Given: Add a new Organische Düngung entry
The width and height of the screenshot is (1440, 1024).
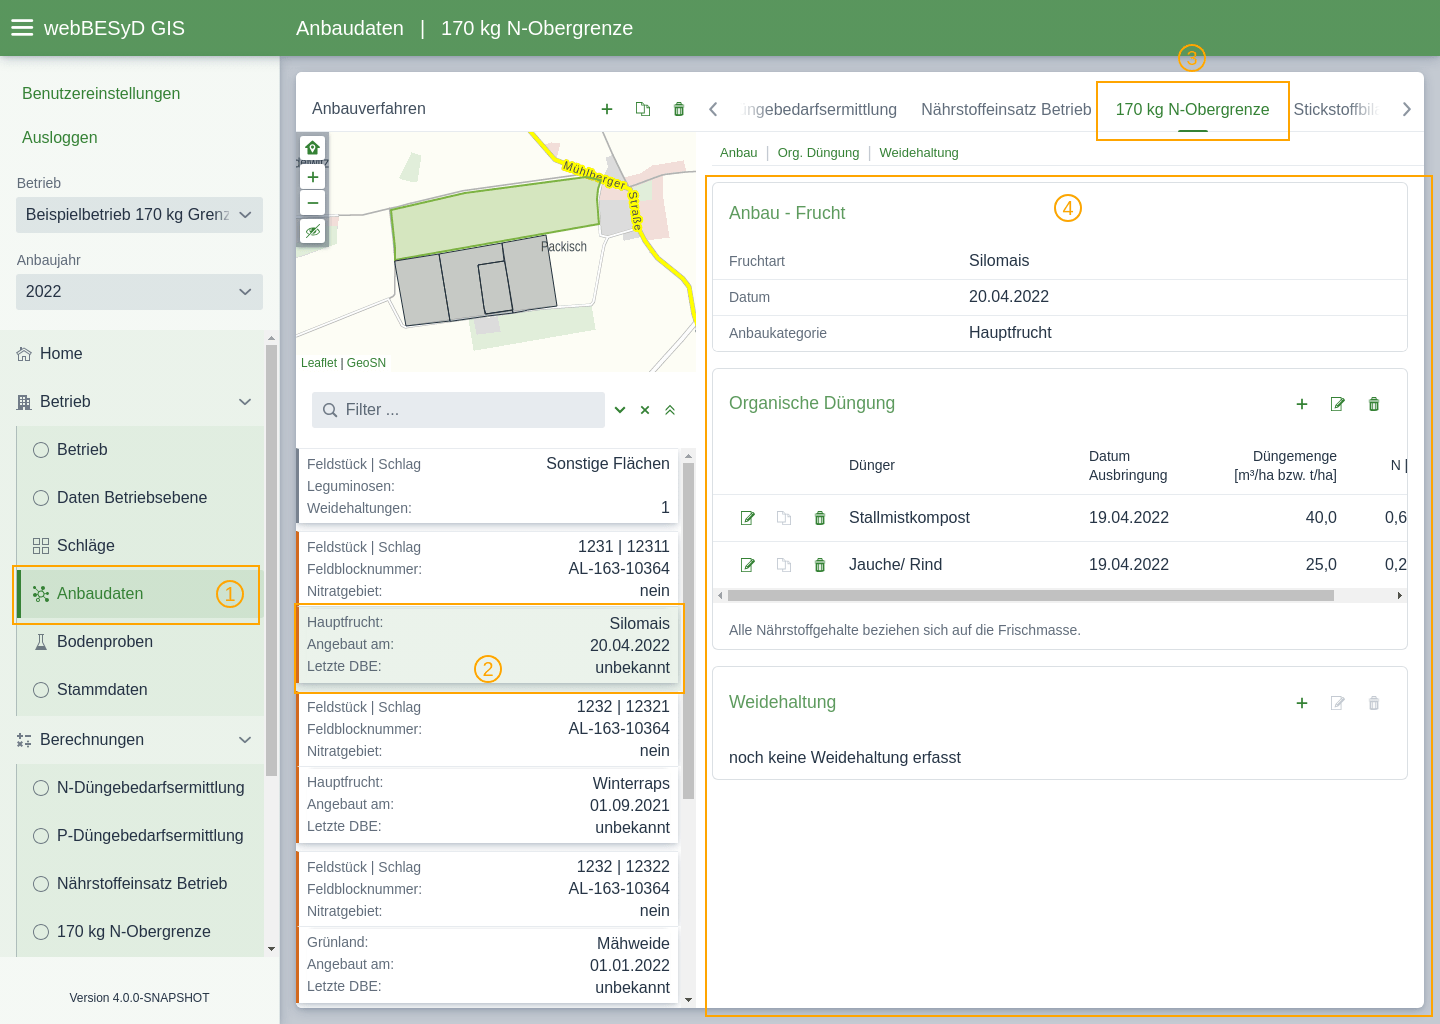Looking at the screenshot, I should [1302, 404].
